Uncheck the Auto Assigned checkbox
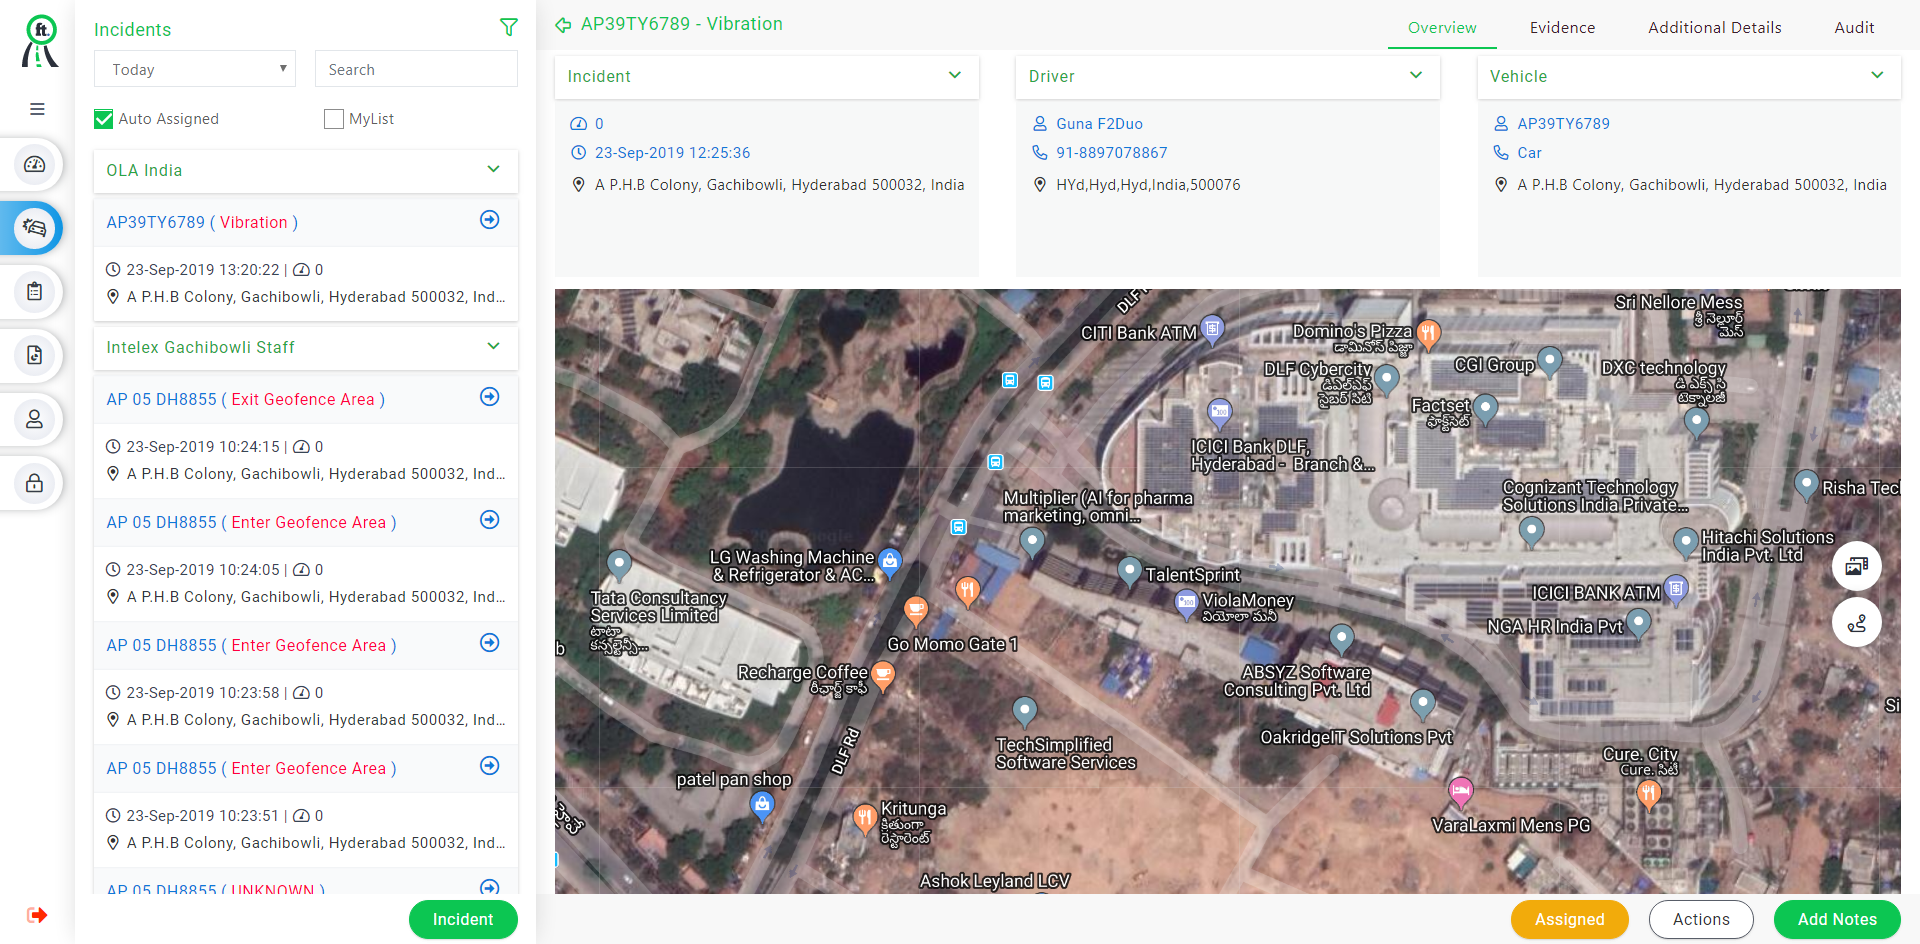The height and width of the screenshot is (944, 1920). coord(103,118)
